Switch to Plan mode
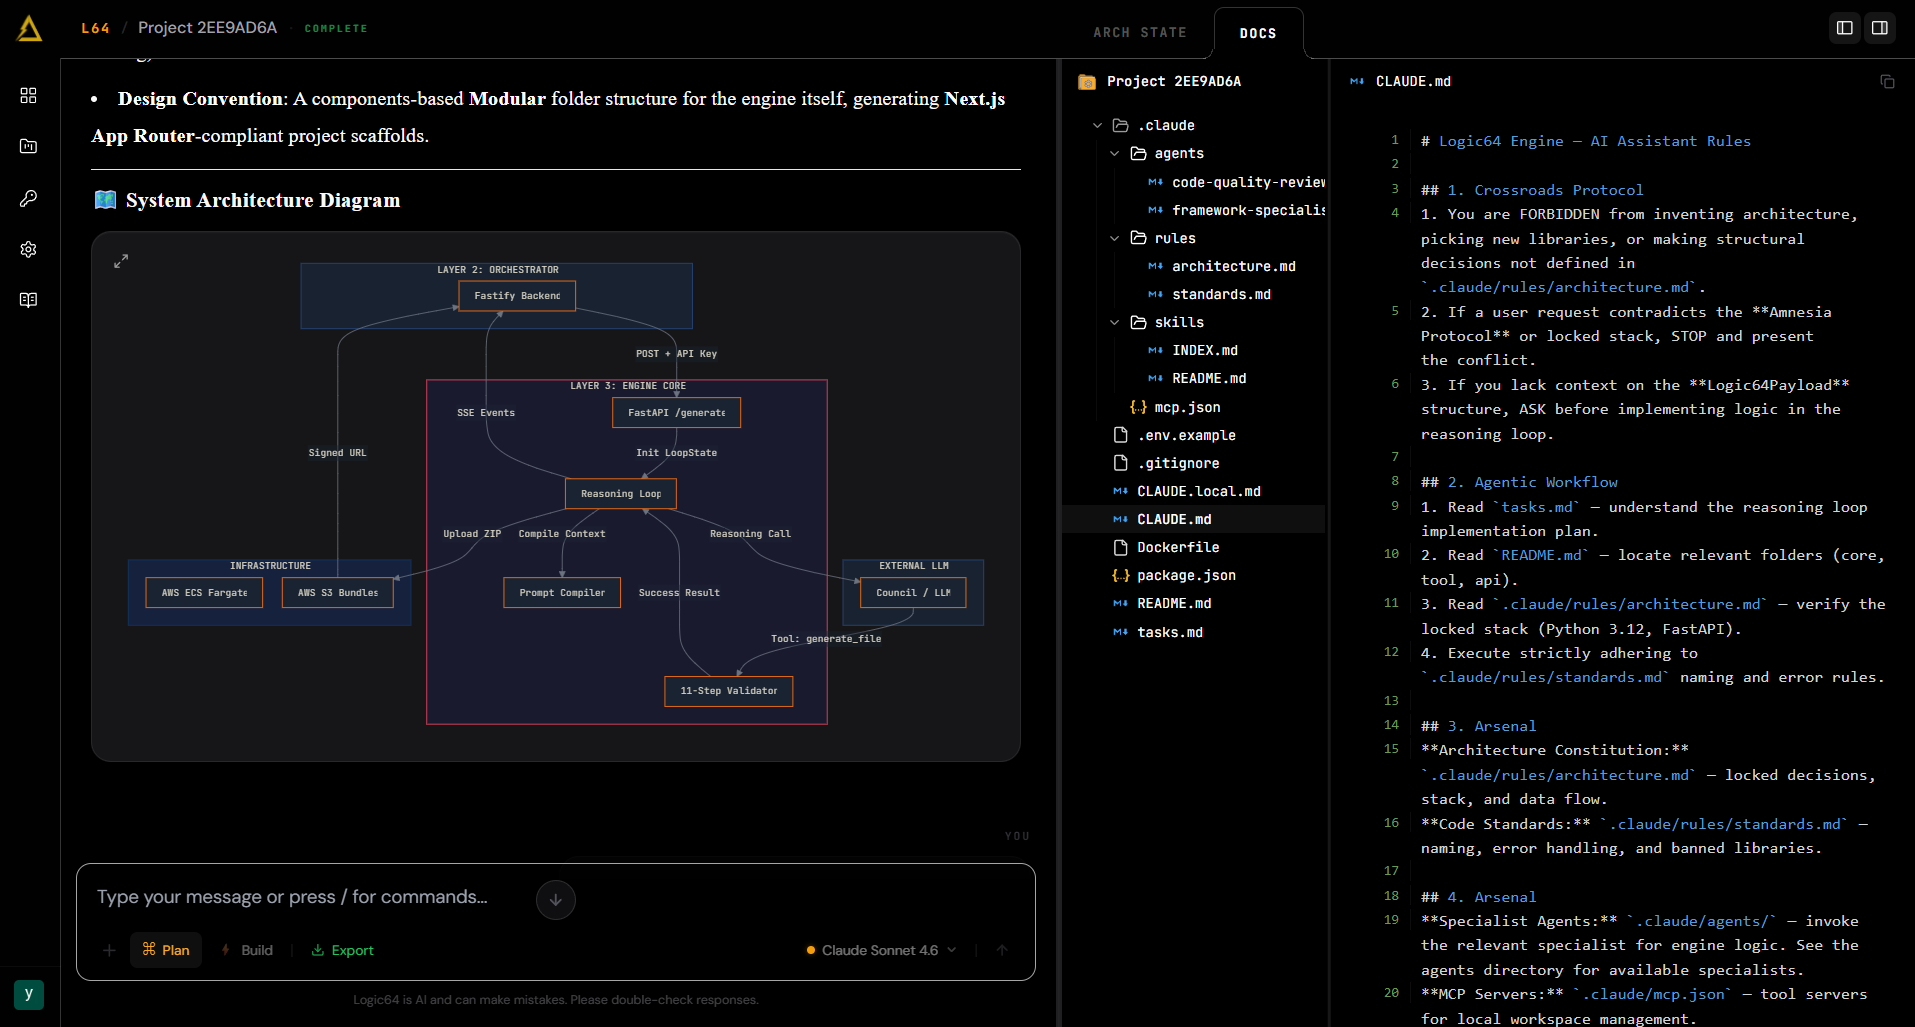 pyautogui.click(x=166, y=950)
